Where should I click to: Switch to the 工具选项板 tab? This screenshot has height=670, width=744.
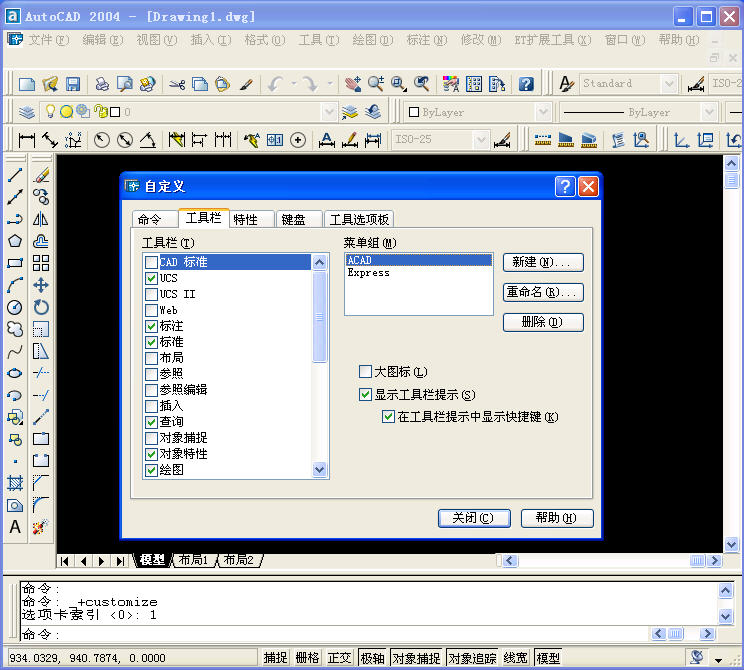pyautogui.click(x=359, y=219)
